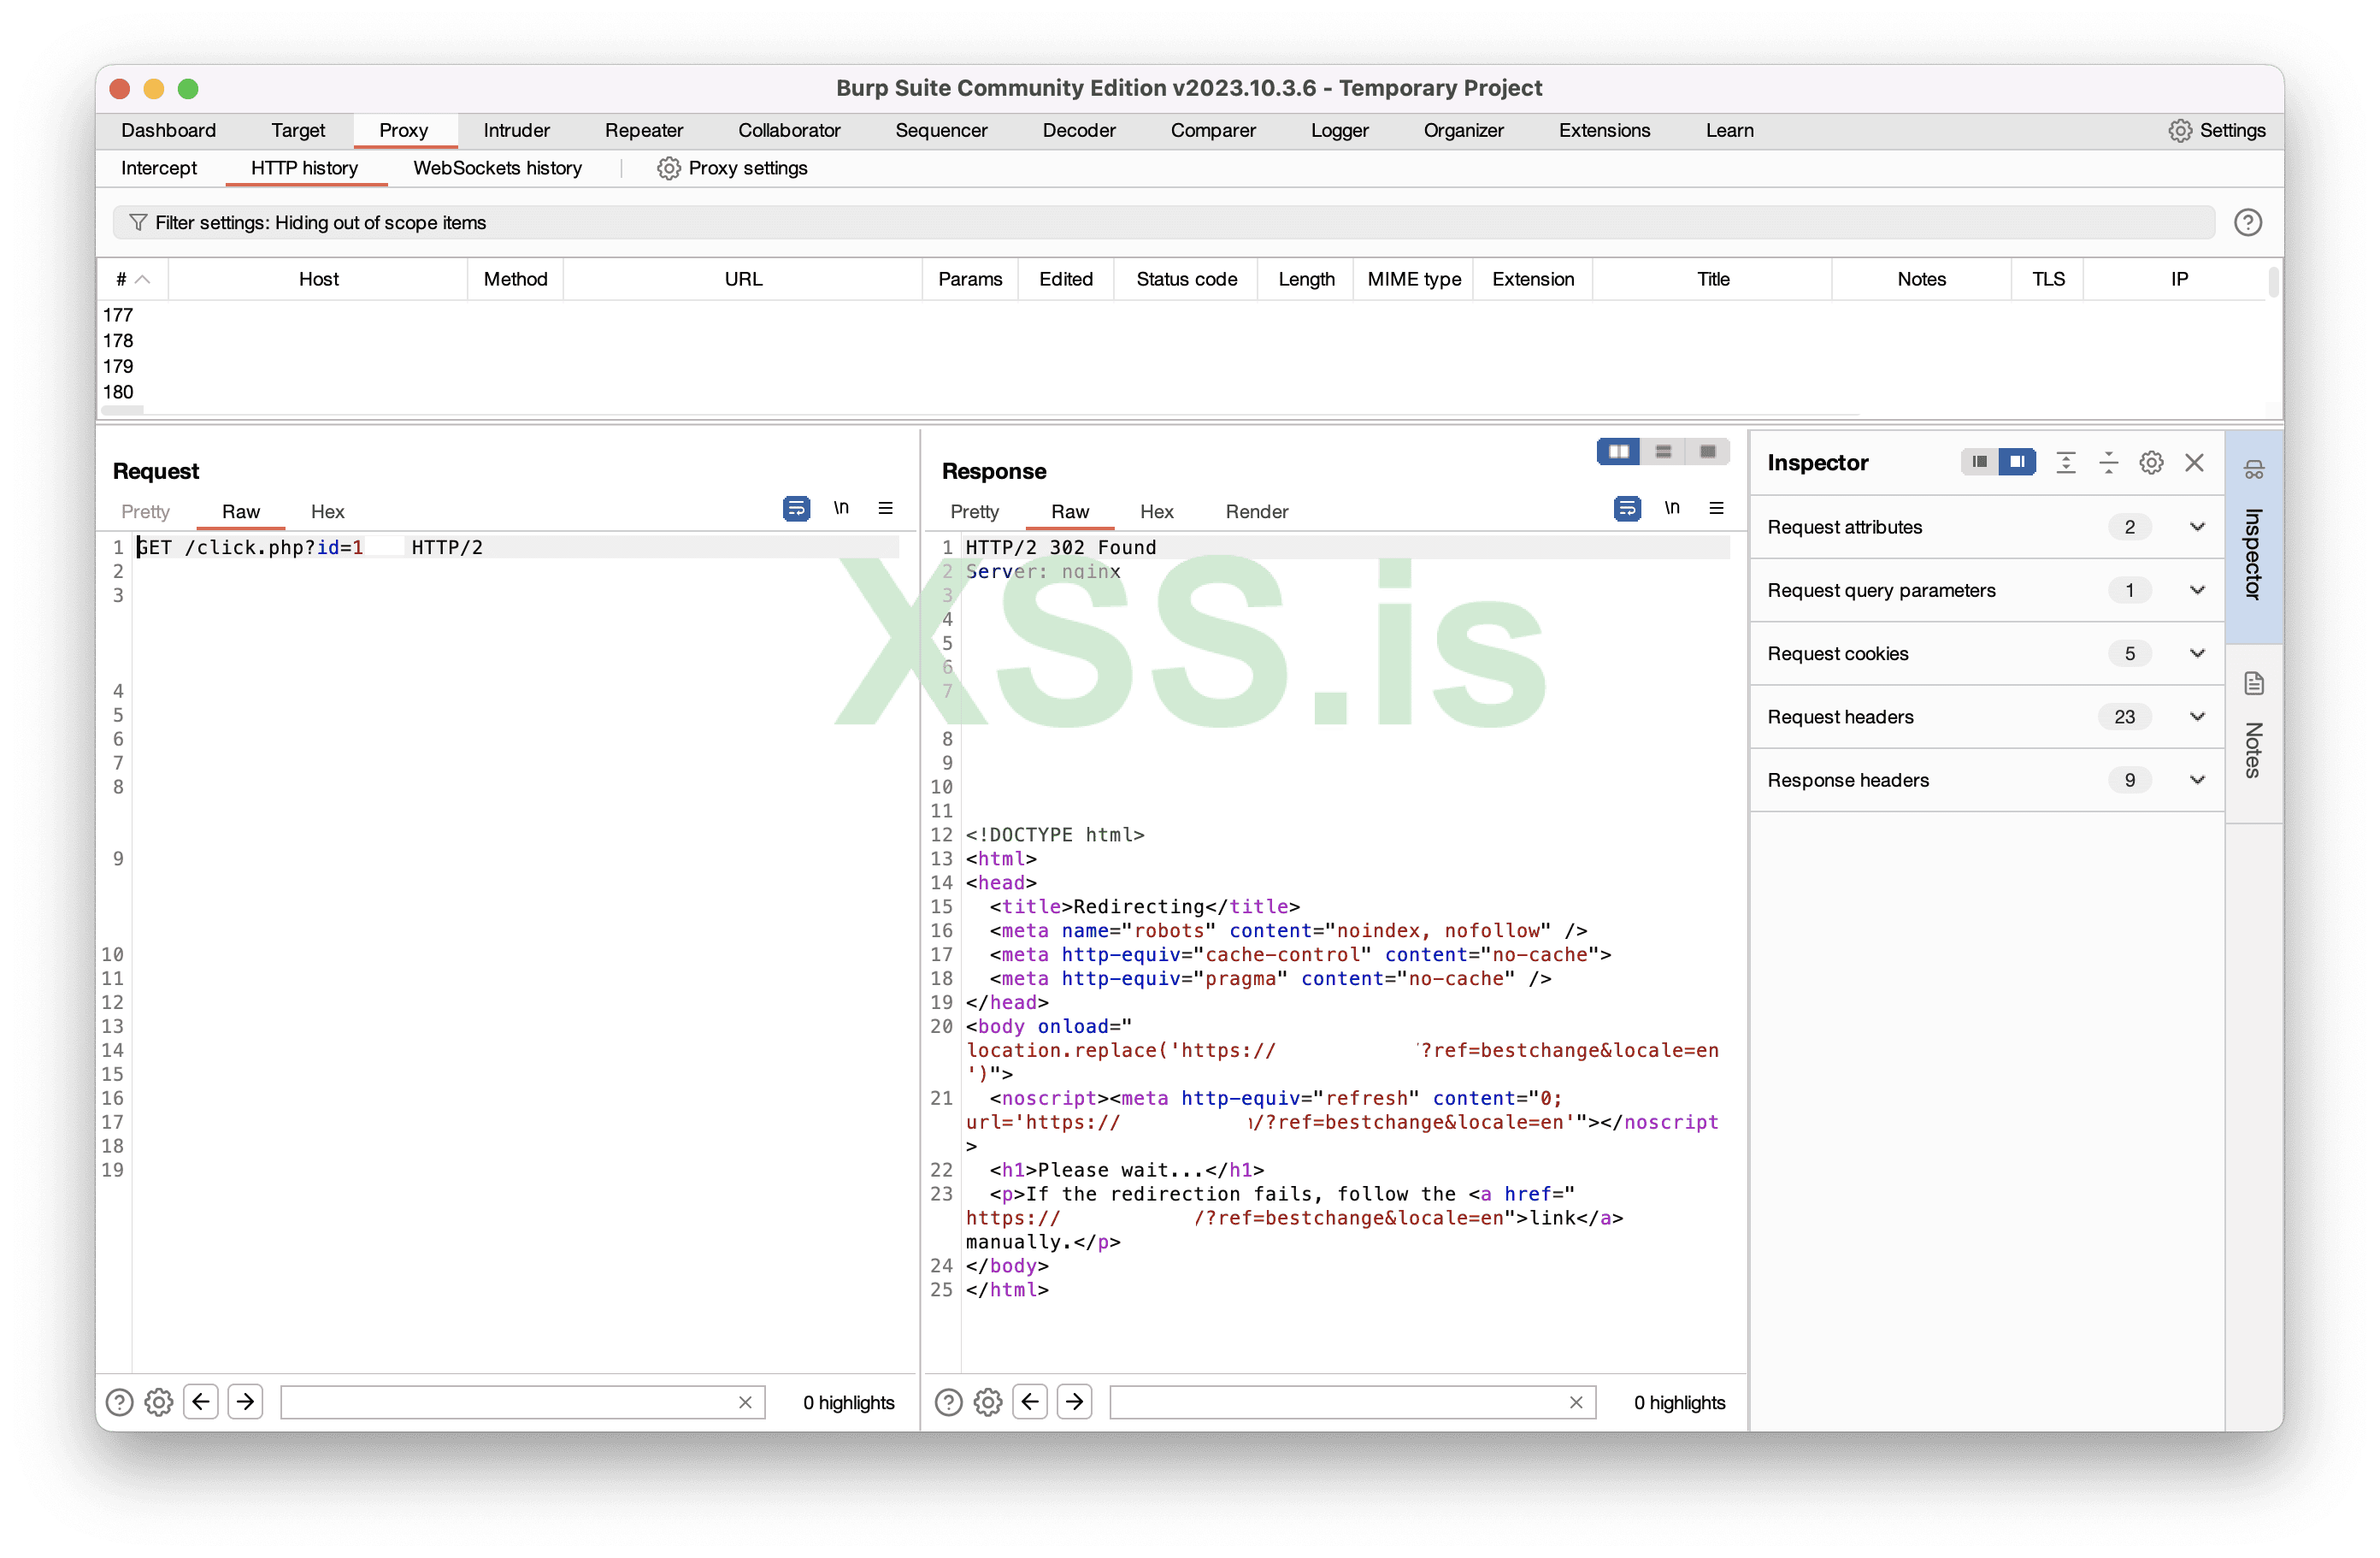This screenshot has height=1558, width=2380.
Task: Open Proxy settings
Action: (x=732, y=168)
